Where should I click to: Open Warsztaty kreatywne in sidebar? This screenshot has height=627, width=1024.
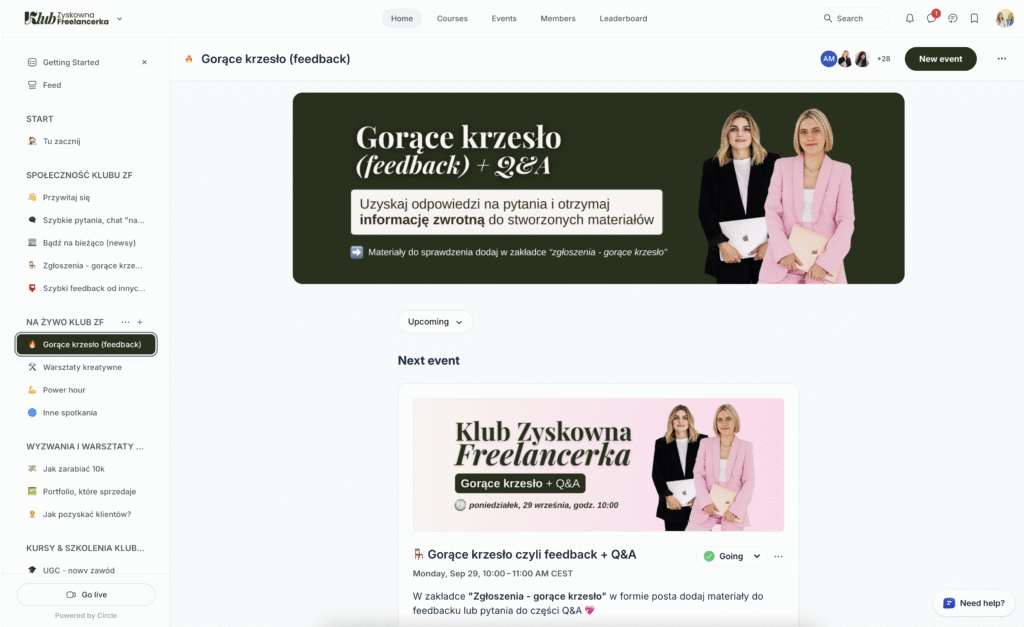click(82, 367)
